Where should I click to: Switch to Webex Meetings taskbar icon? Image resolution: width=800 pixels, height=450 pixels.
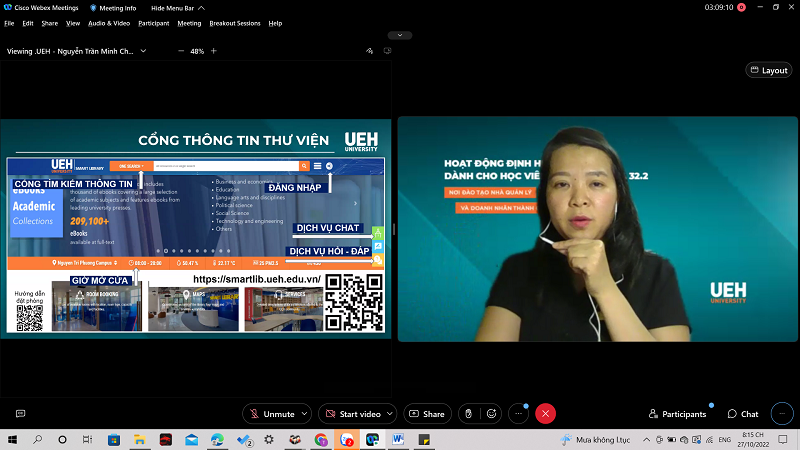pyautogui.click(x=372, y=440)
